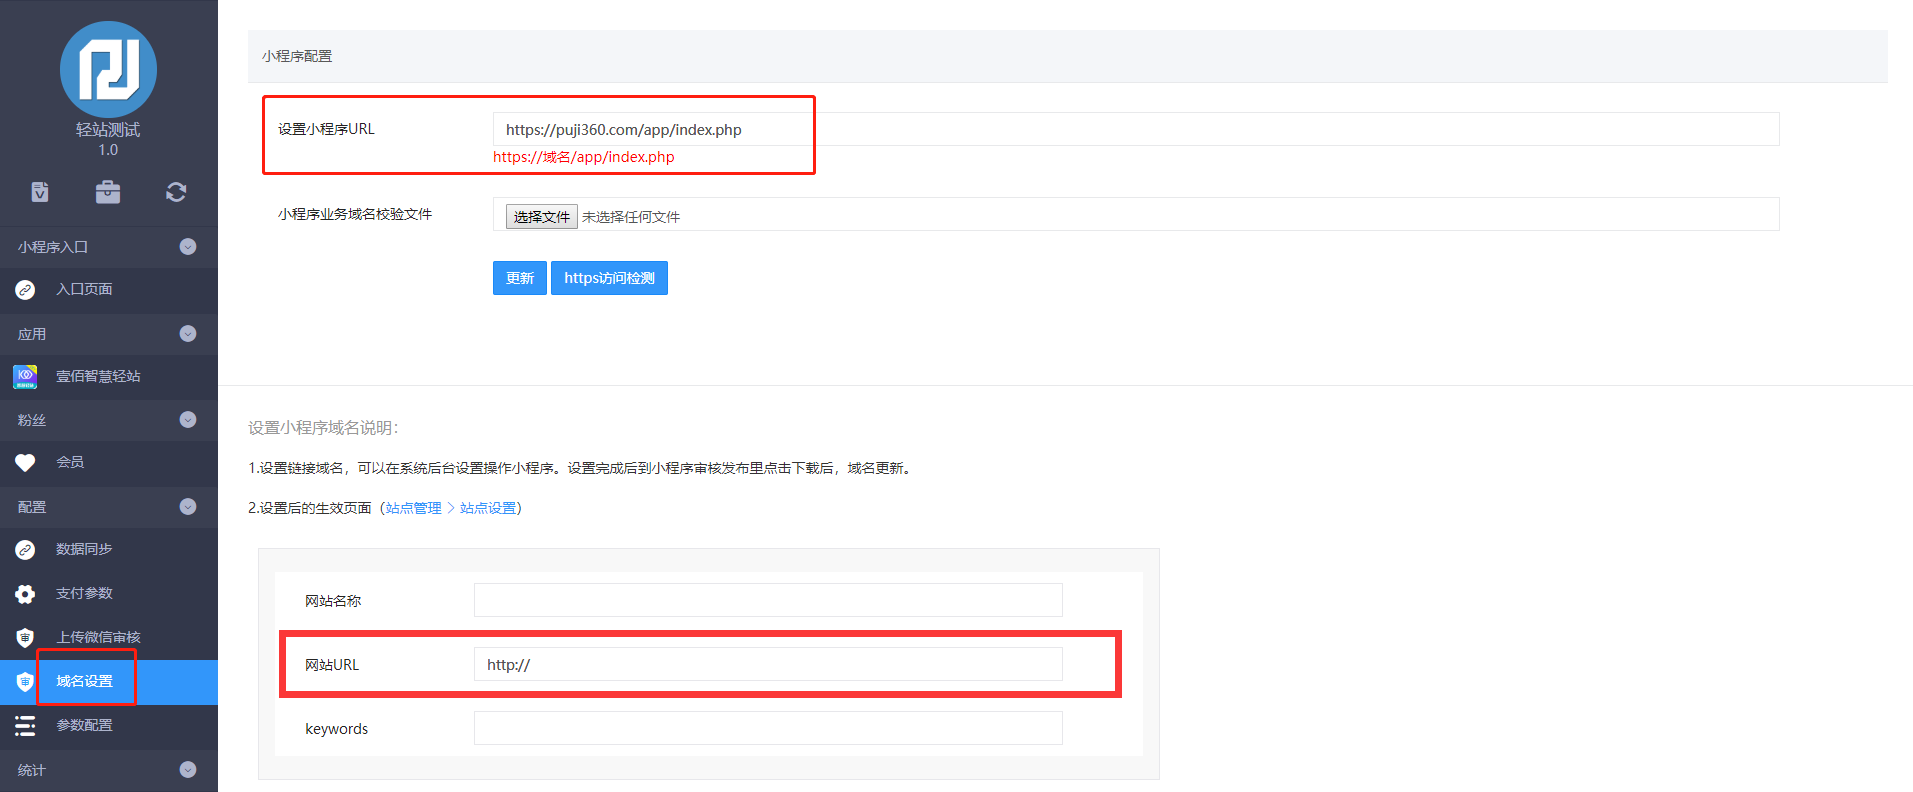Open the 数据同步 menu item
Viewport: 1913px width, 792px height.
(x=109, y=550)
